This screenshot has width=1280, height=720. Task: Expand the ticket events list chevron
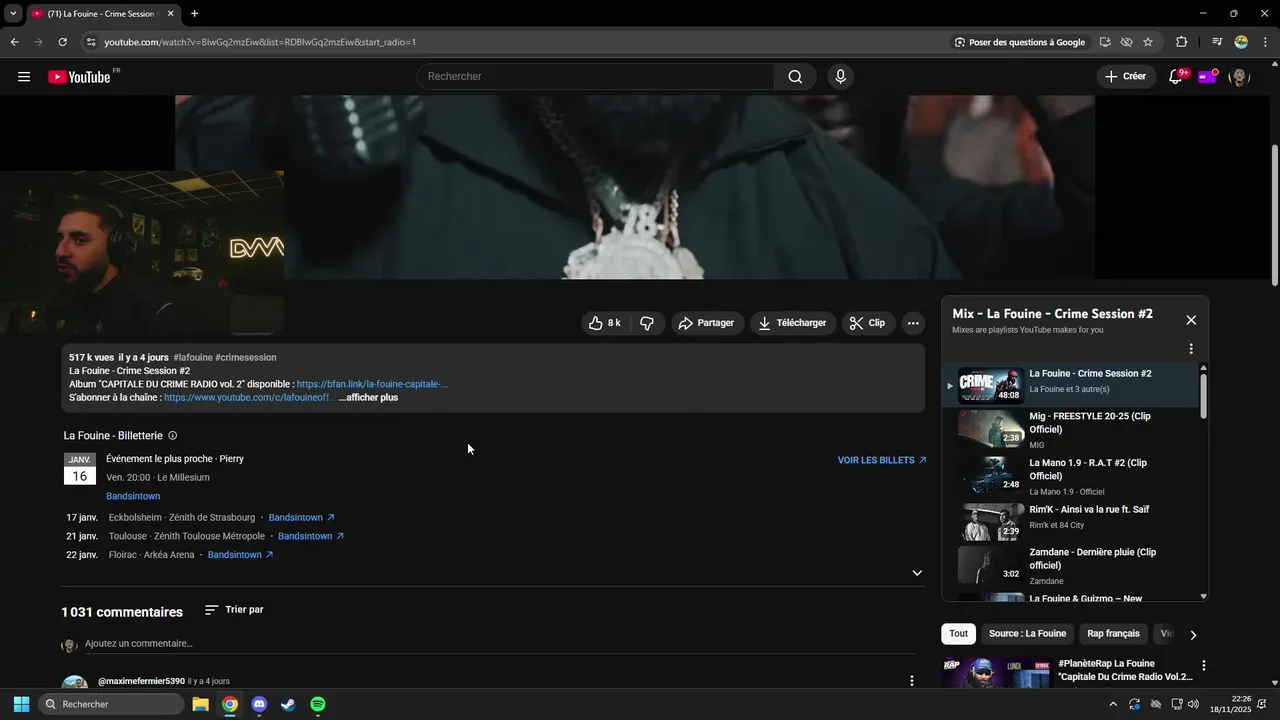pyautogui.click(x=917, y=573)
